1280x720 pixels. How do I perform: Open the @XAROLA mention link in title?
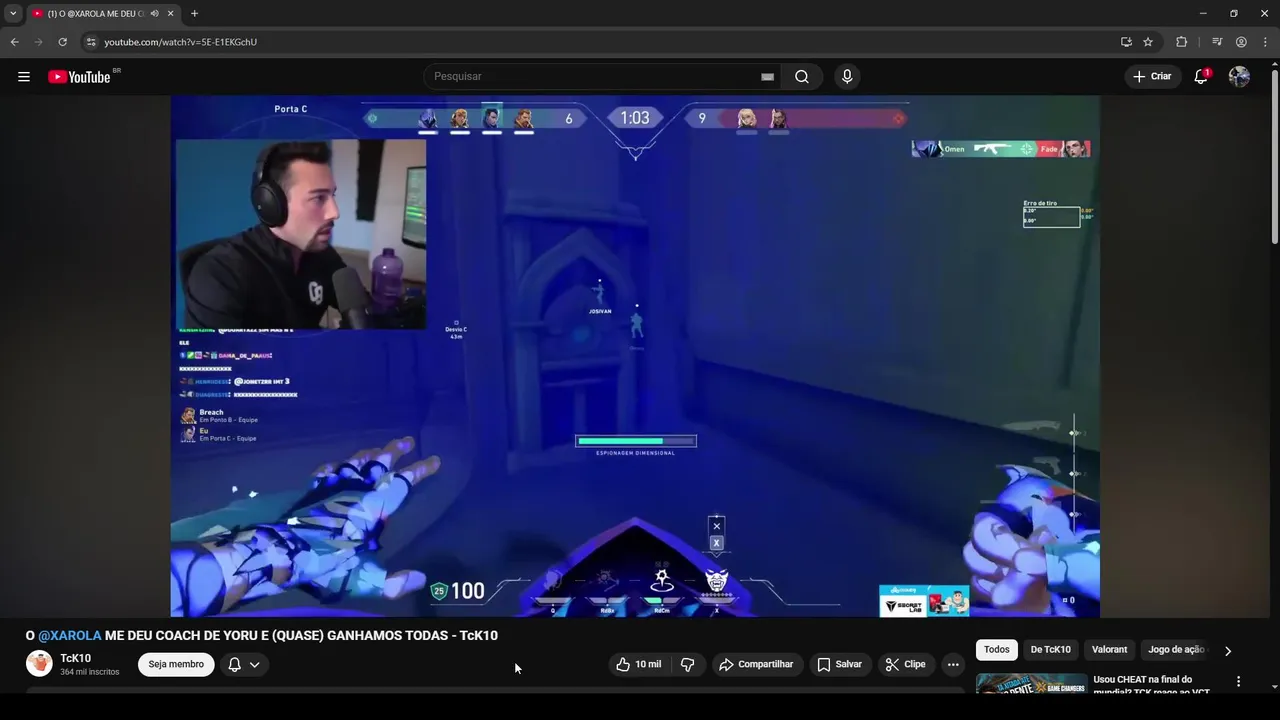point(70,636)
